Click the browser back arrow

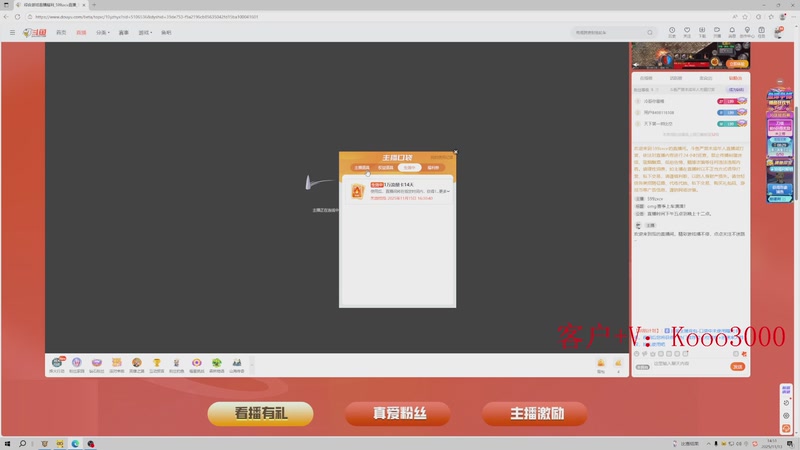pyautogui.click(x=6, y=17)
